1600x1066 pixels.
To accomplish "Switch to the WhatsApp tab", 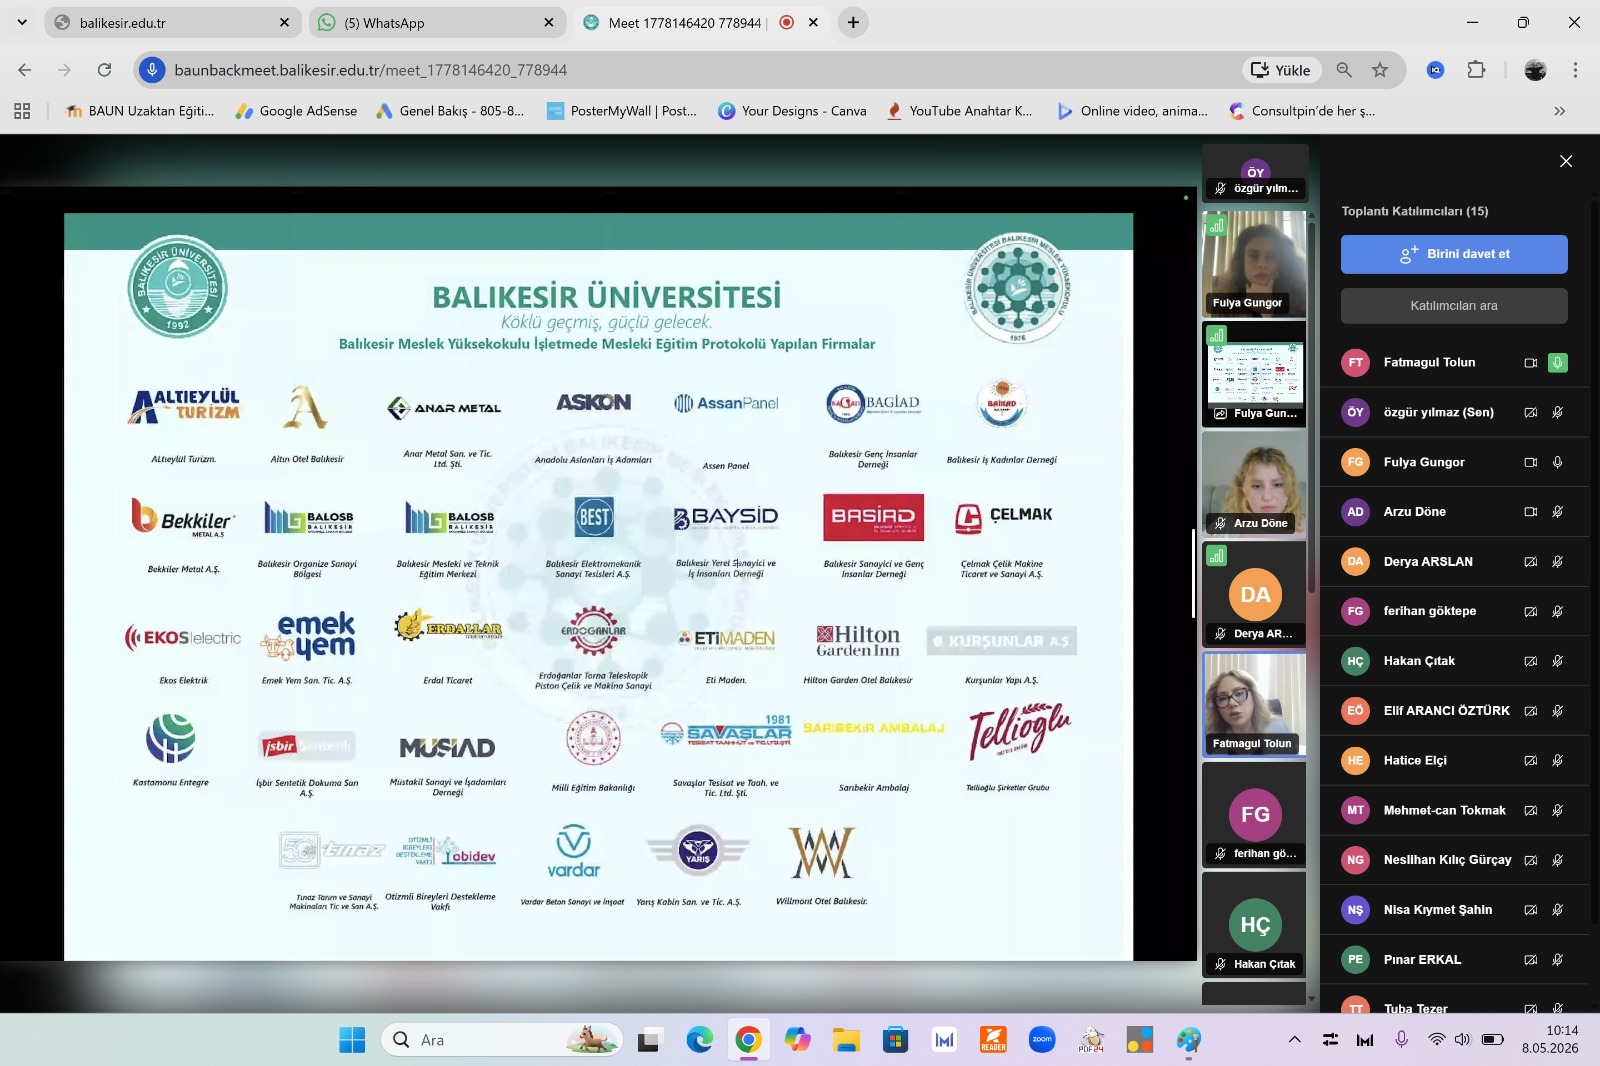I will tap(437, 22).
